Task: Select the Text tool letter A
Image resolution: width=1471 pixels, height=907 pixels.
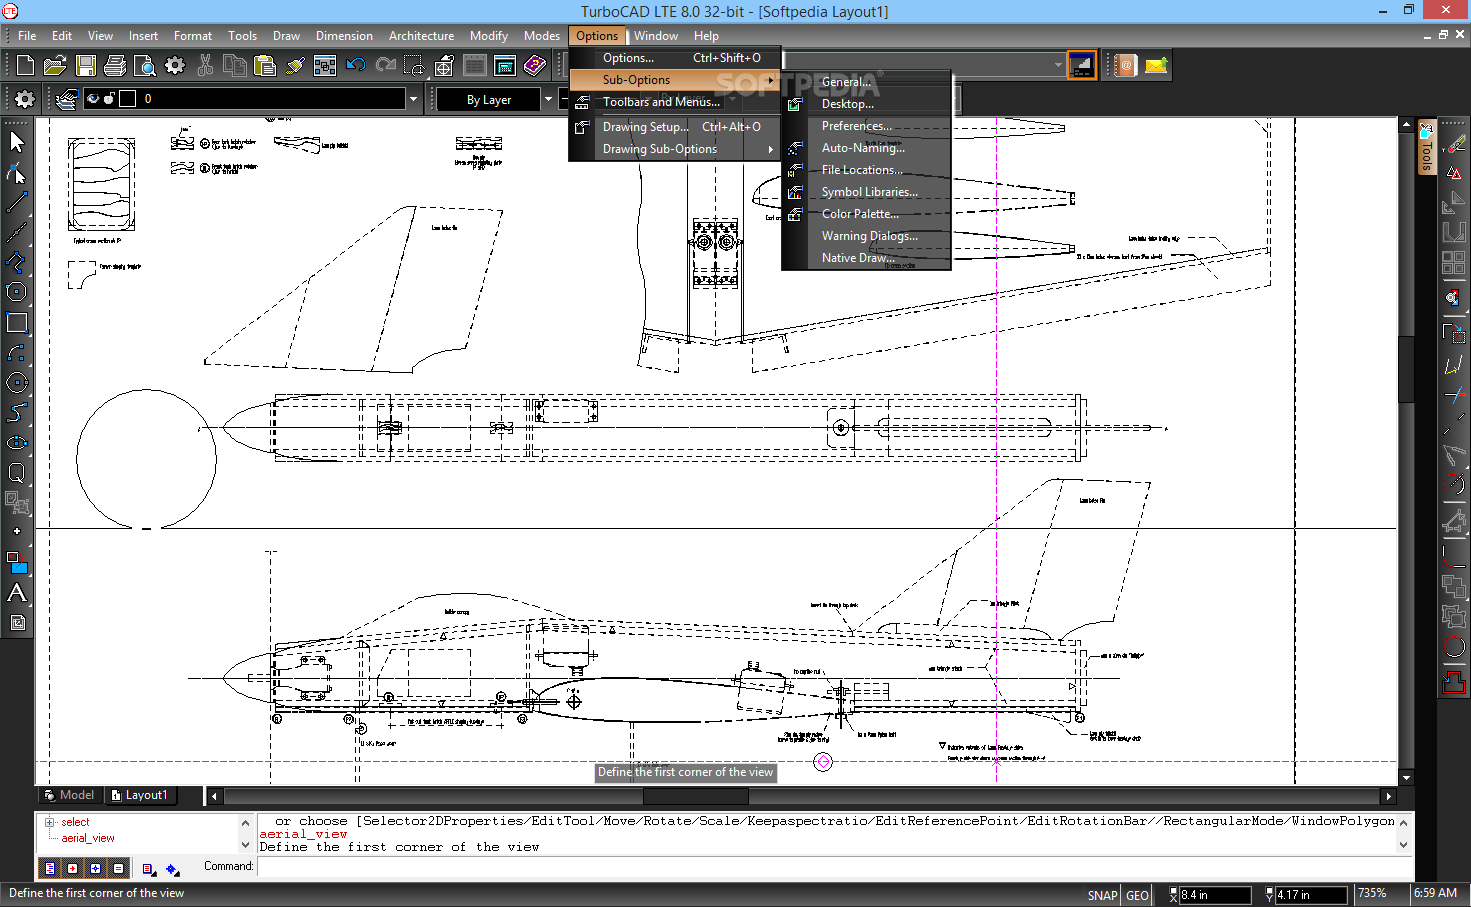Action: pos(17,592)
